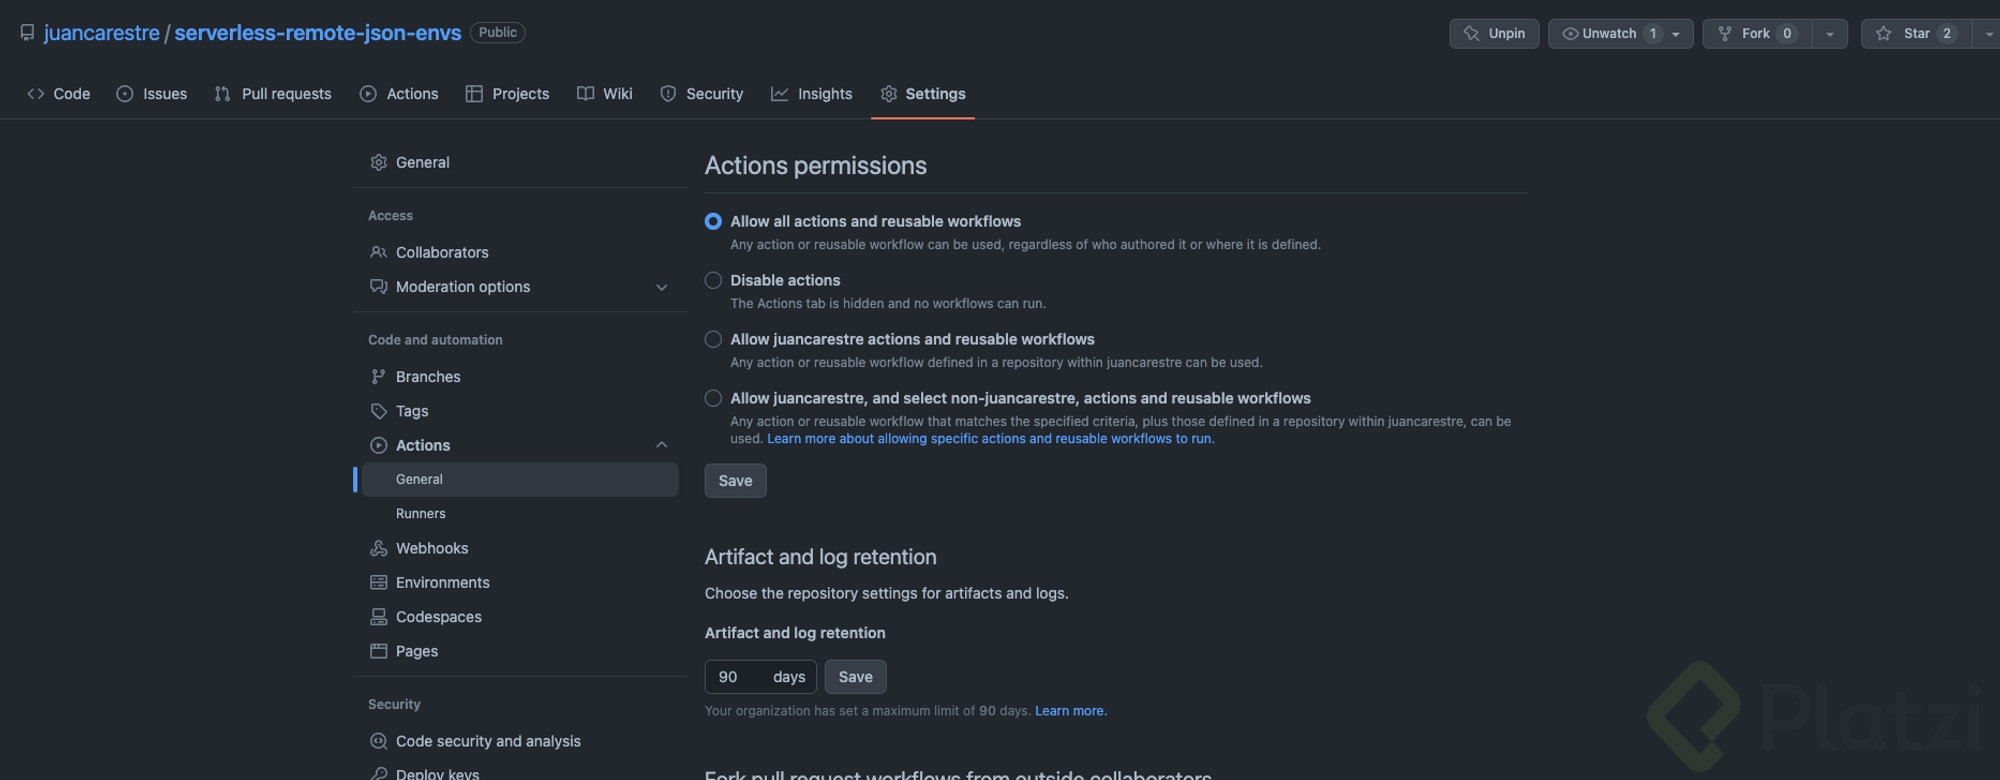This screenshot has height=780, width=2000.
Task: Open Learn more about allowing specific actions link
Action: tap(990, 439)
